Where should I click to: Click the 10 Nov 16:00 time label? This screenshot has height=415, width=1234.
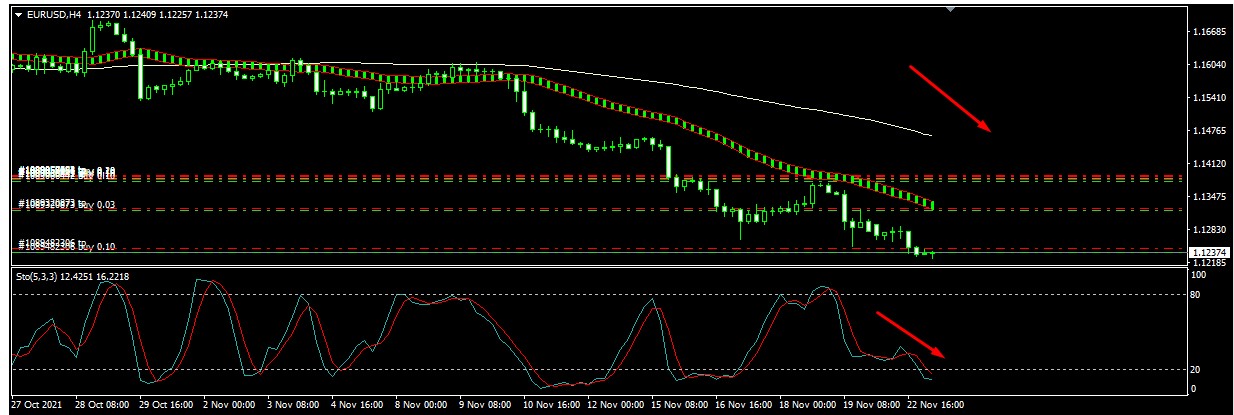point(552,406)
